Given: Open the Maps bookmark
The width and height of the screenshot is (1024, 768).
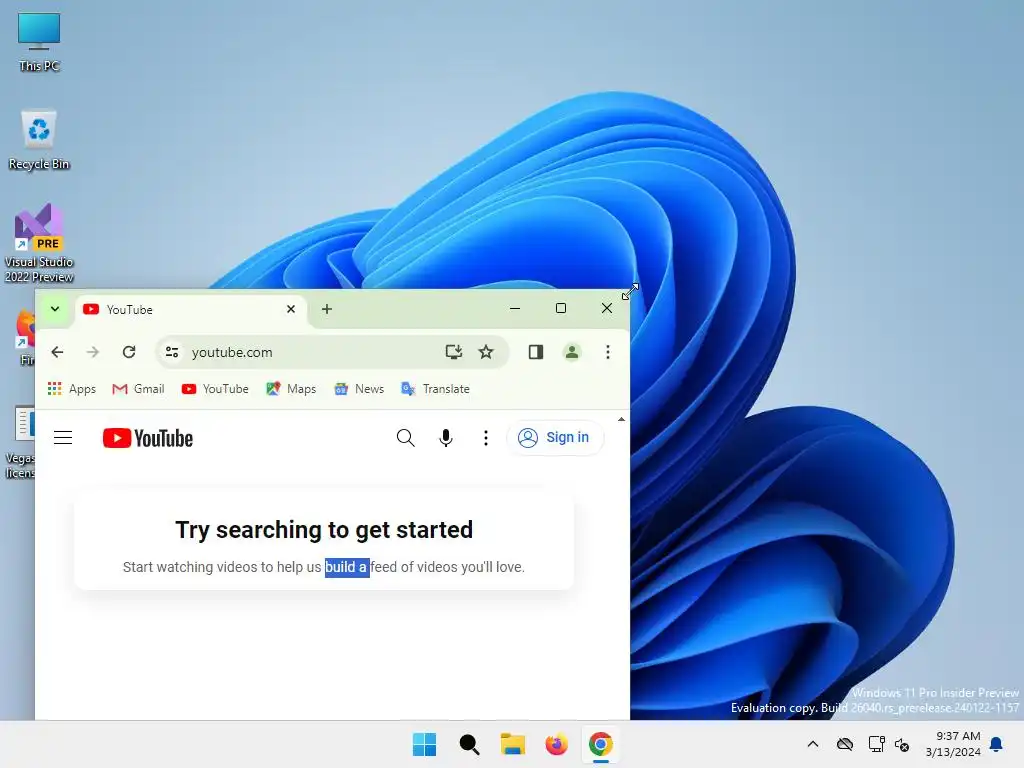Looking at the screenshot, I should 291,389.
